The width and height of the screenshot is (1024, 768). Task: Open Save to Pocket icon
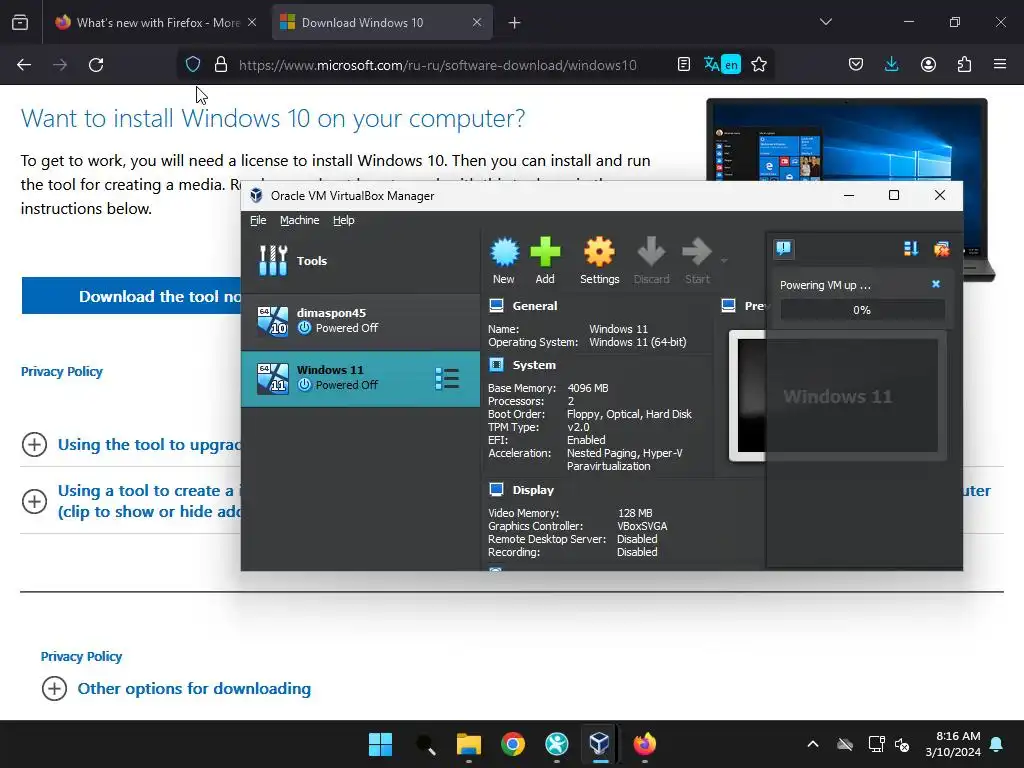856,65
